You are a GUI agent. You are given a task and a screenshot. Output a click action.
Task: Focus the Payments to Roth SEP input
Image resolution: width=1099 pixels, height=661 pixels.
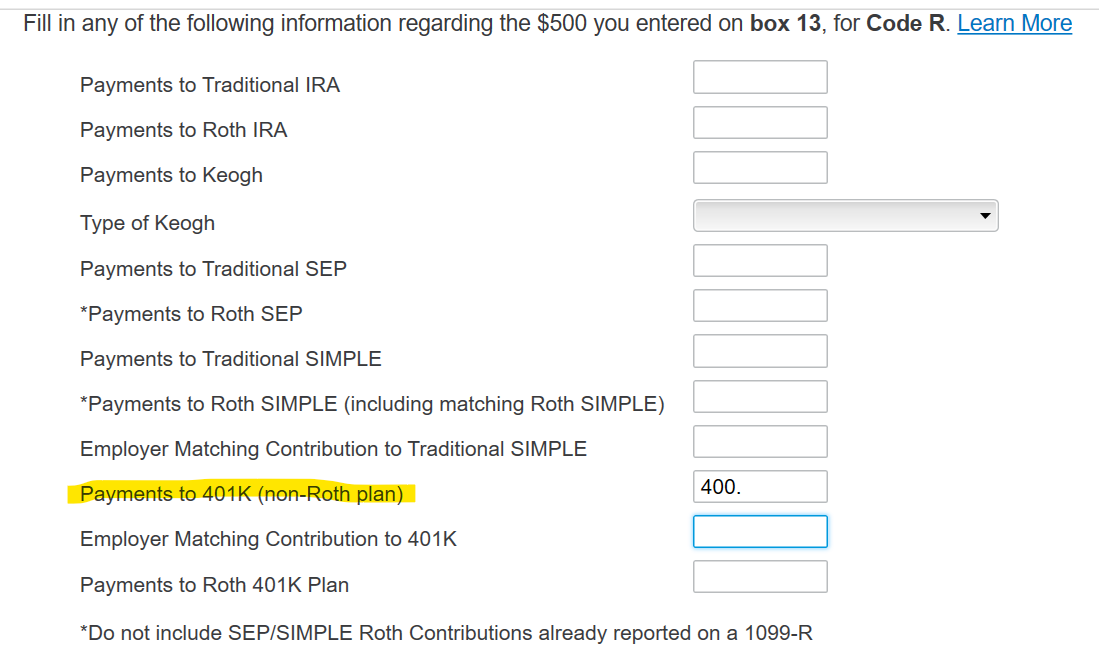click(x=760, y=305)
